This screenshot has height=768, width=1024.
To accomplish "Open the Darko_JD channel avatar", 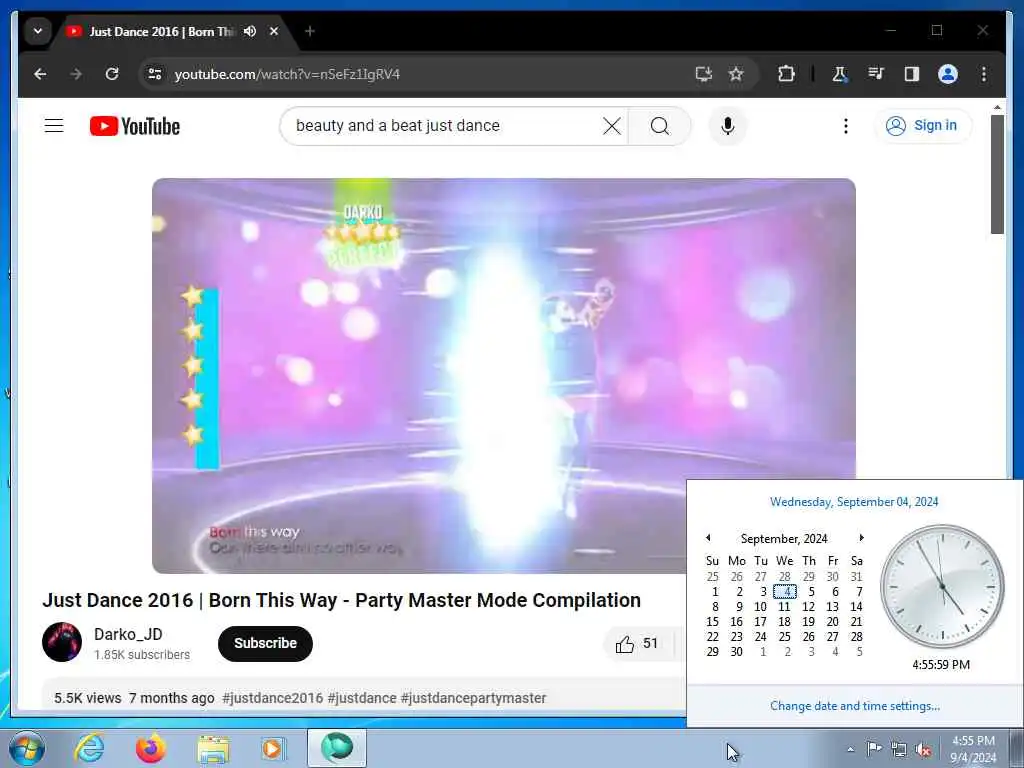I will coord(62,642).
